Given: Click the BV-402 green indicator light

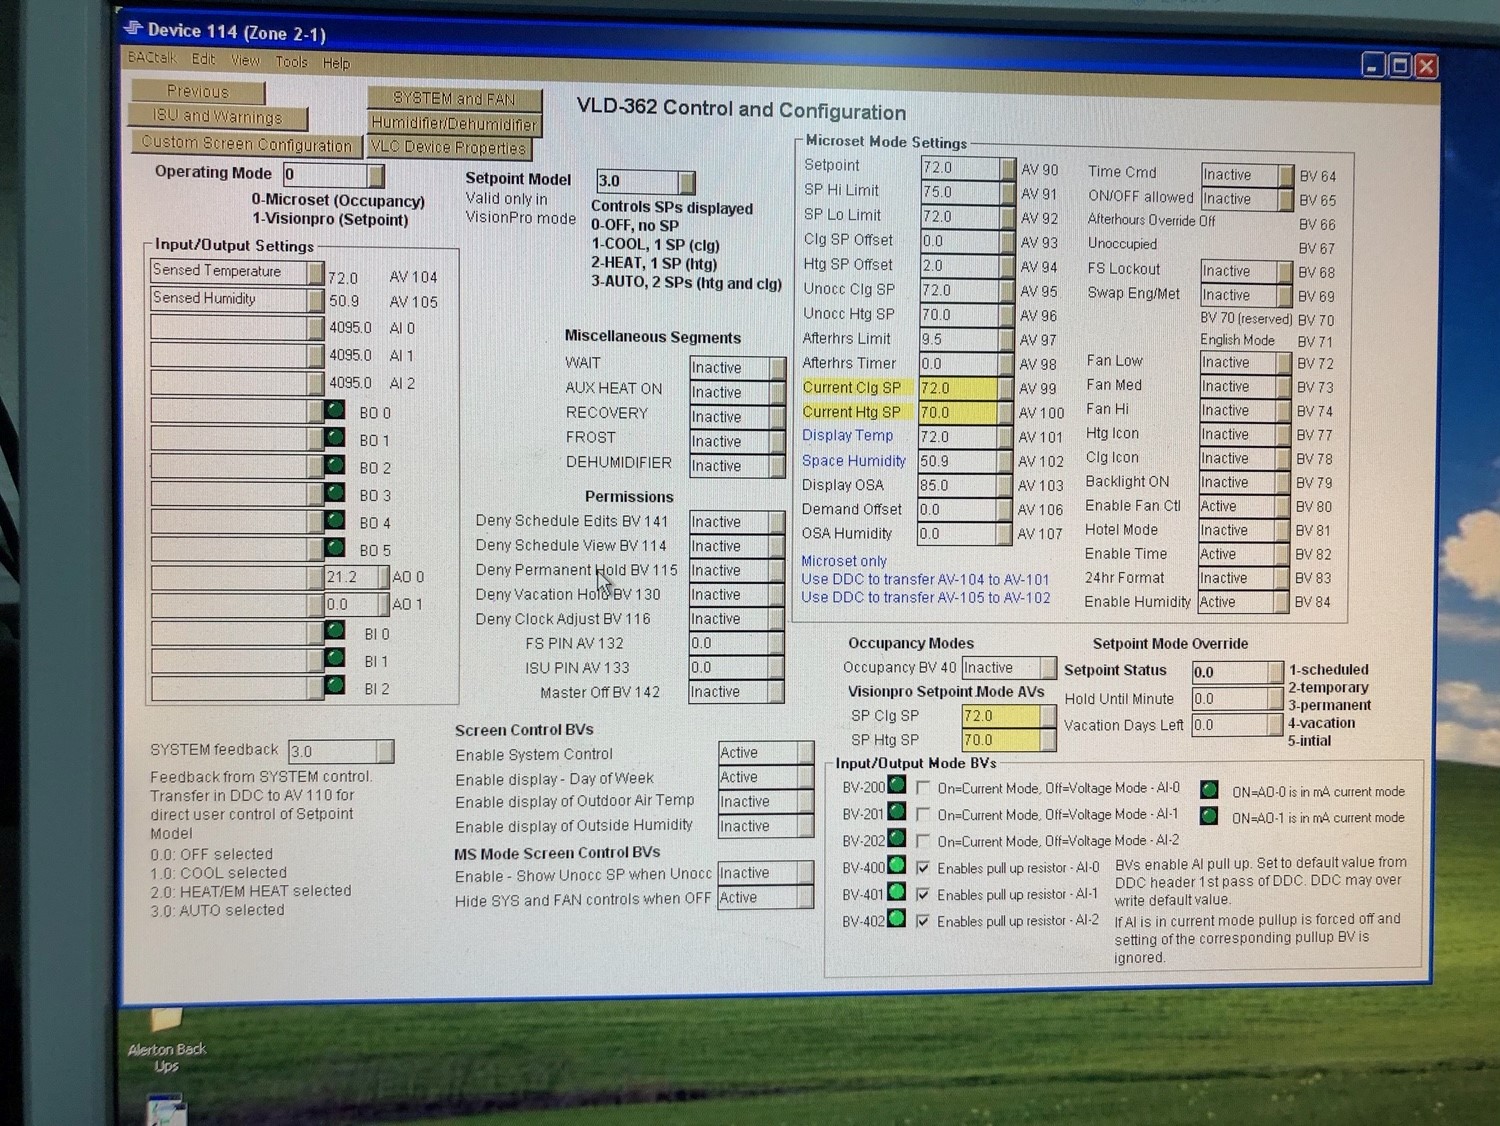Looking at the screenshot, I should coord(897,918).
